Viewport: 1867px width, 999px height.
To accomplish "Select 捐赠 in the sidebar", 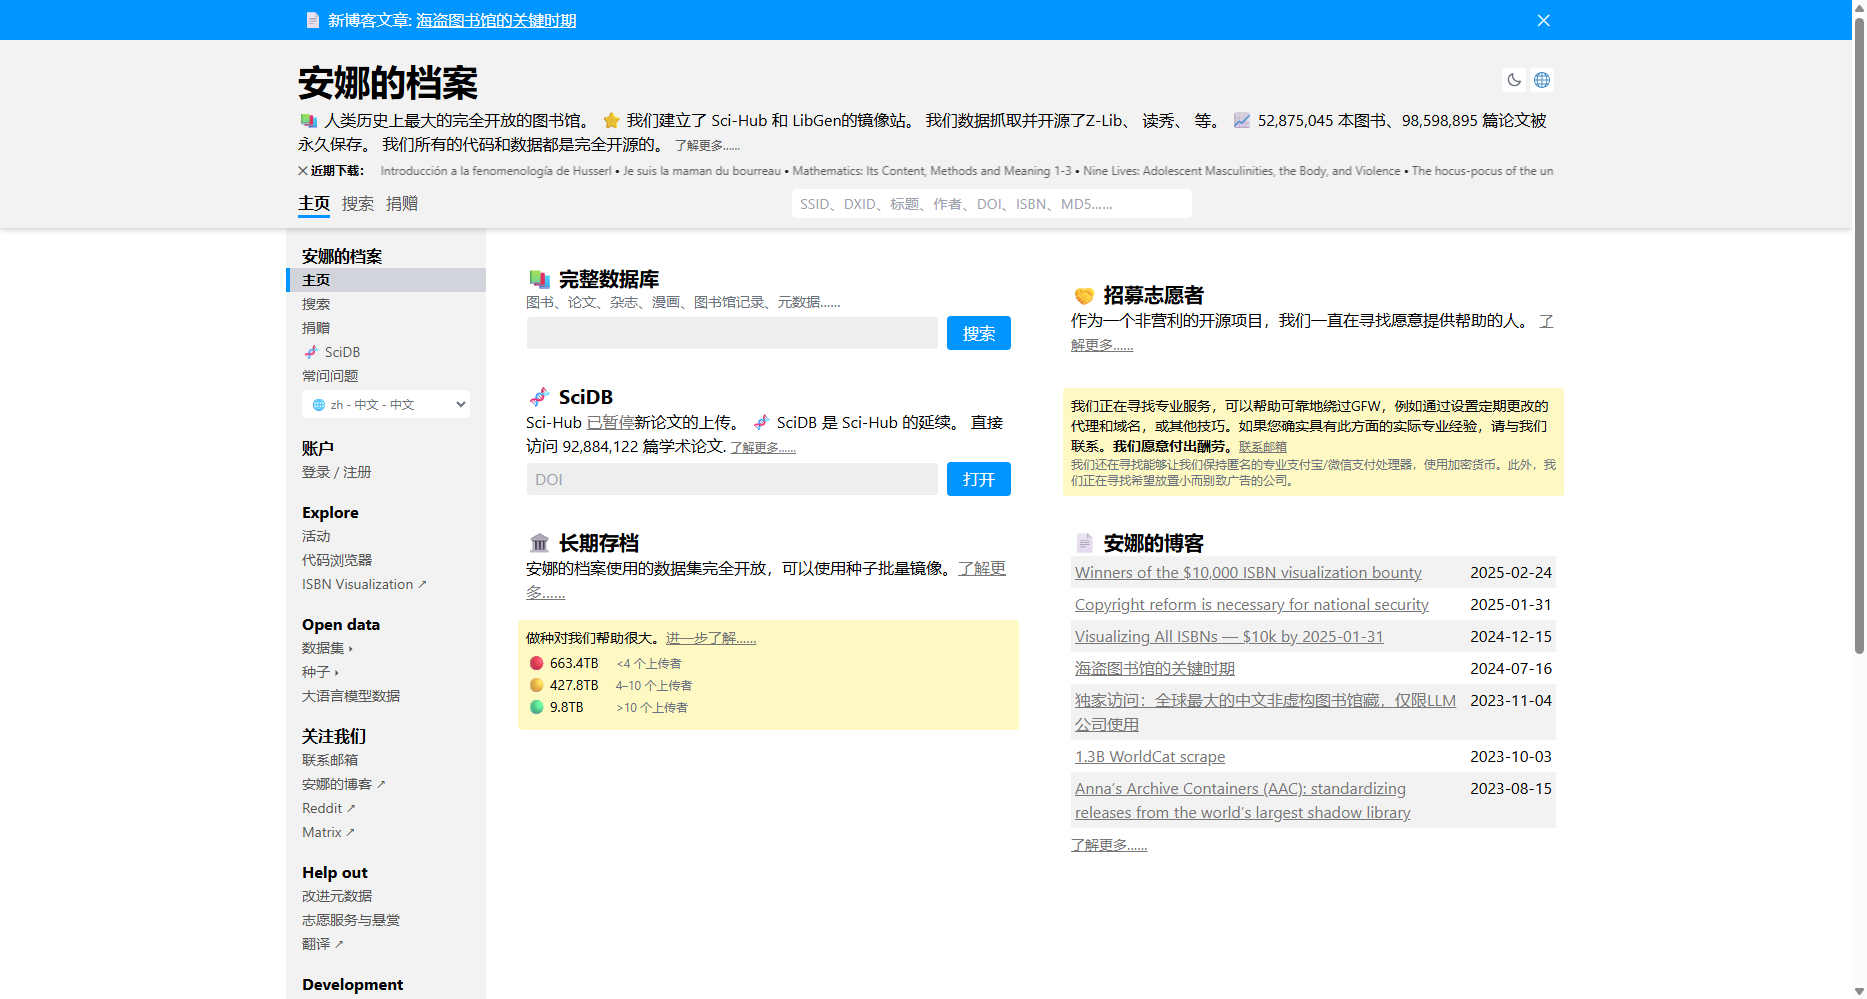I will tap(316, 328).
